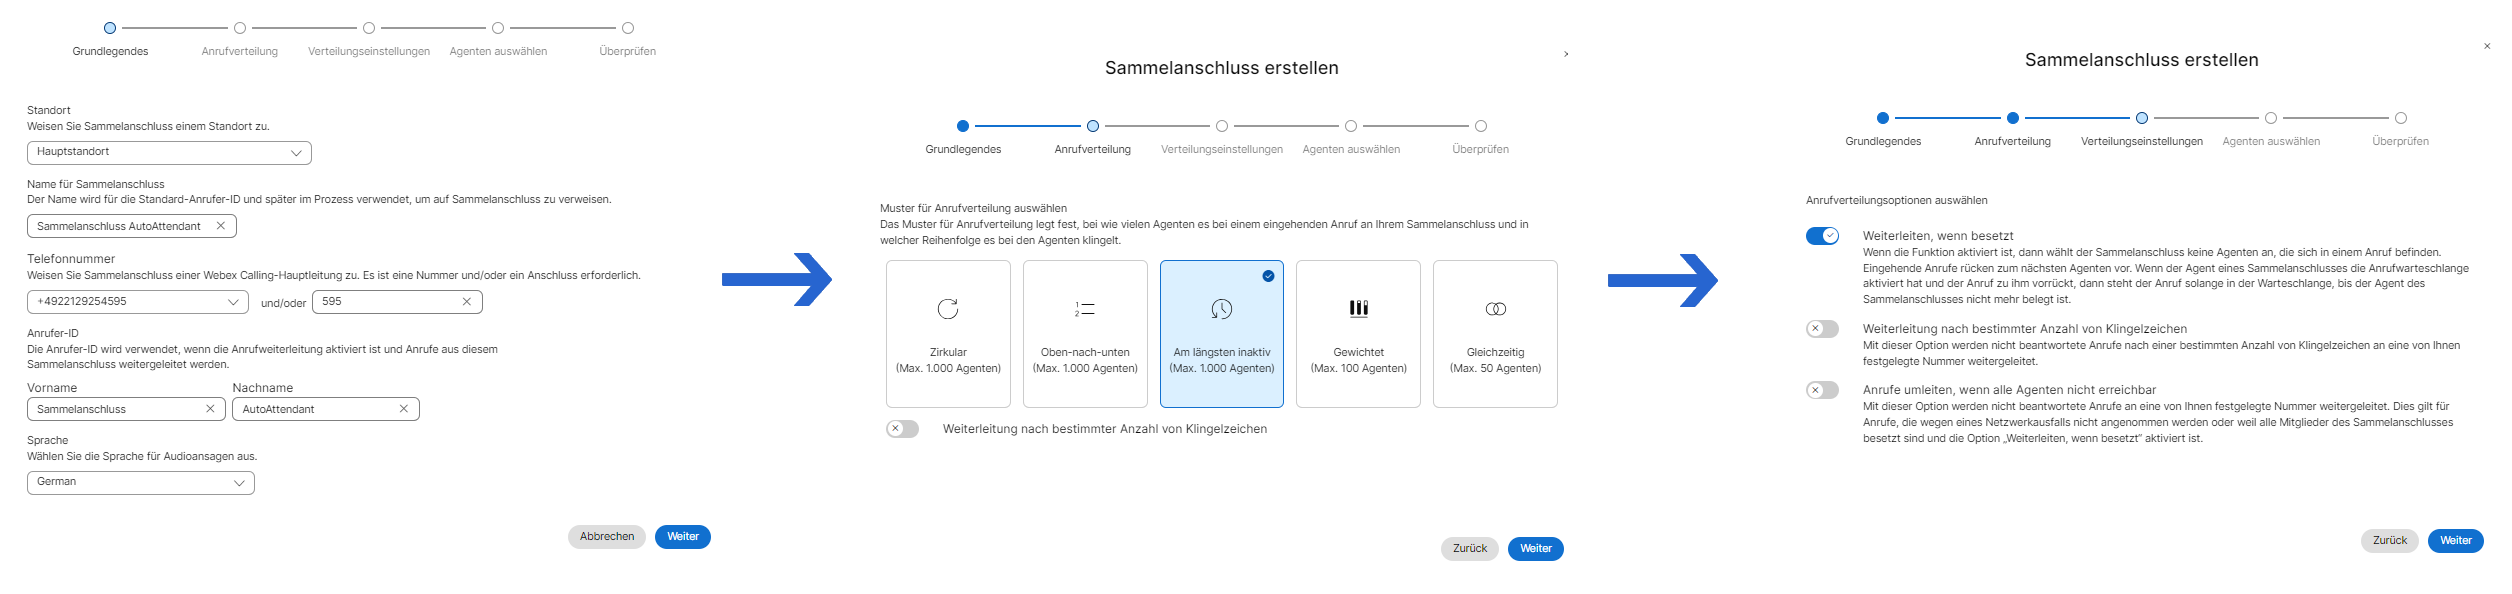
Task: Clear the Sammelanschluss AutoAttendant name field
Action: pyautogui.click(x=221, y=226)
